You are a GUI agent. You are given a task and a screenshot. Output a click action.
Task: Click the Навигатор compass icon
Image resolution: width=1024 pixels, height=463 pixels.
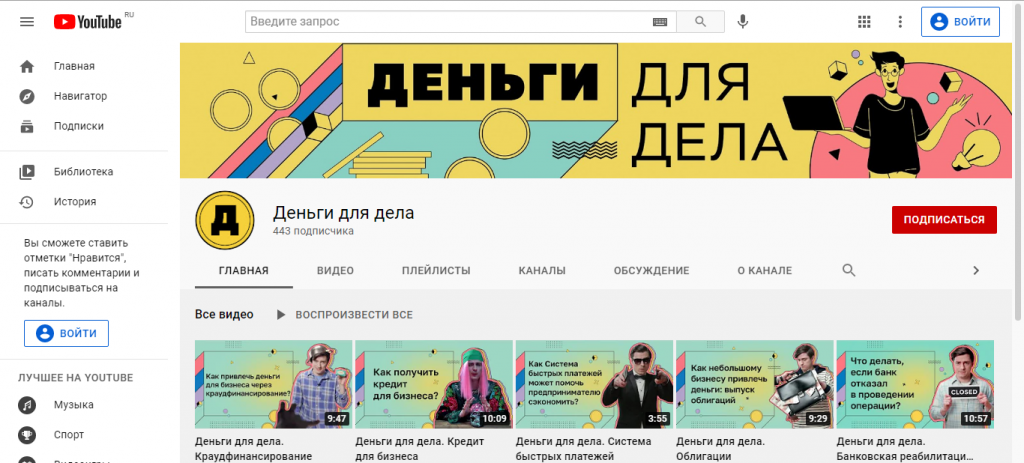click(27, 96)
